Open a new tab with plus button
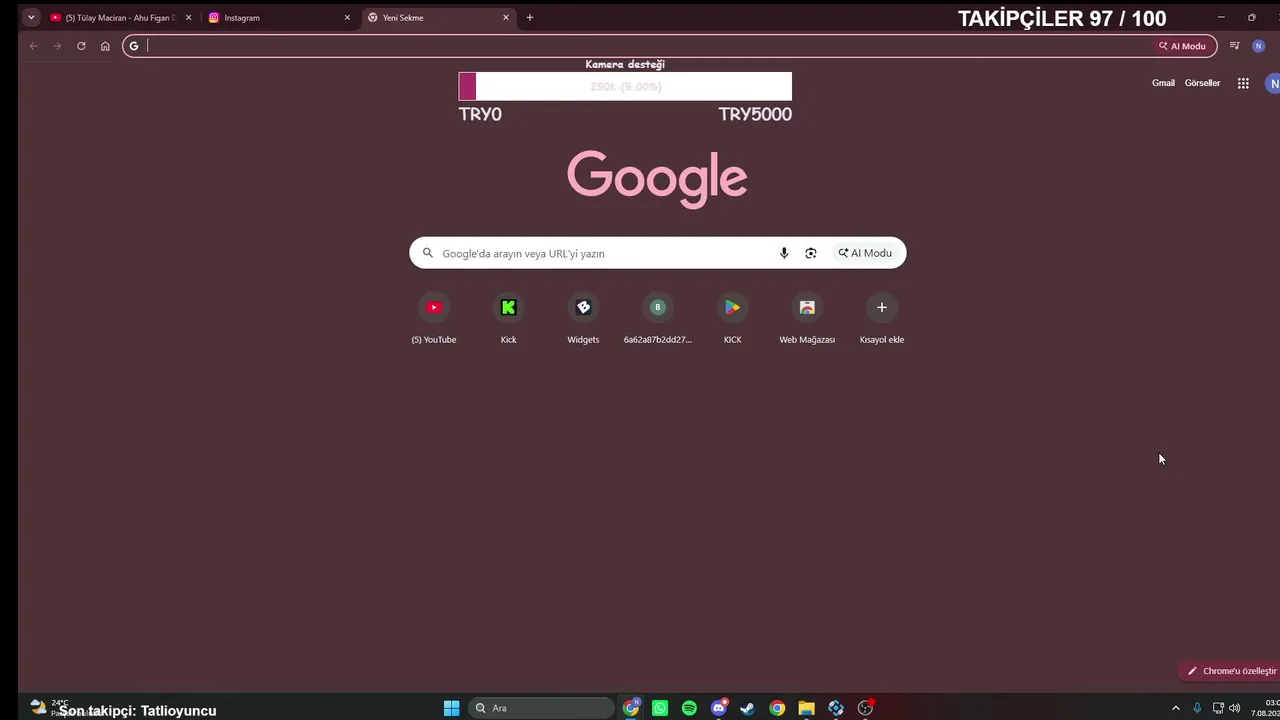1280x720 pixels. pyautogui.click(x=530, y=17)
